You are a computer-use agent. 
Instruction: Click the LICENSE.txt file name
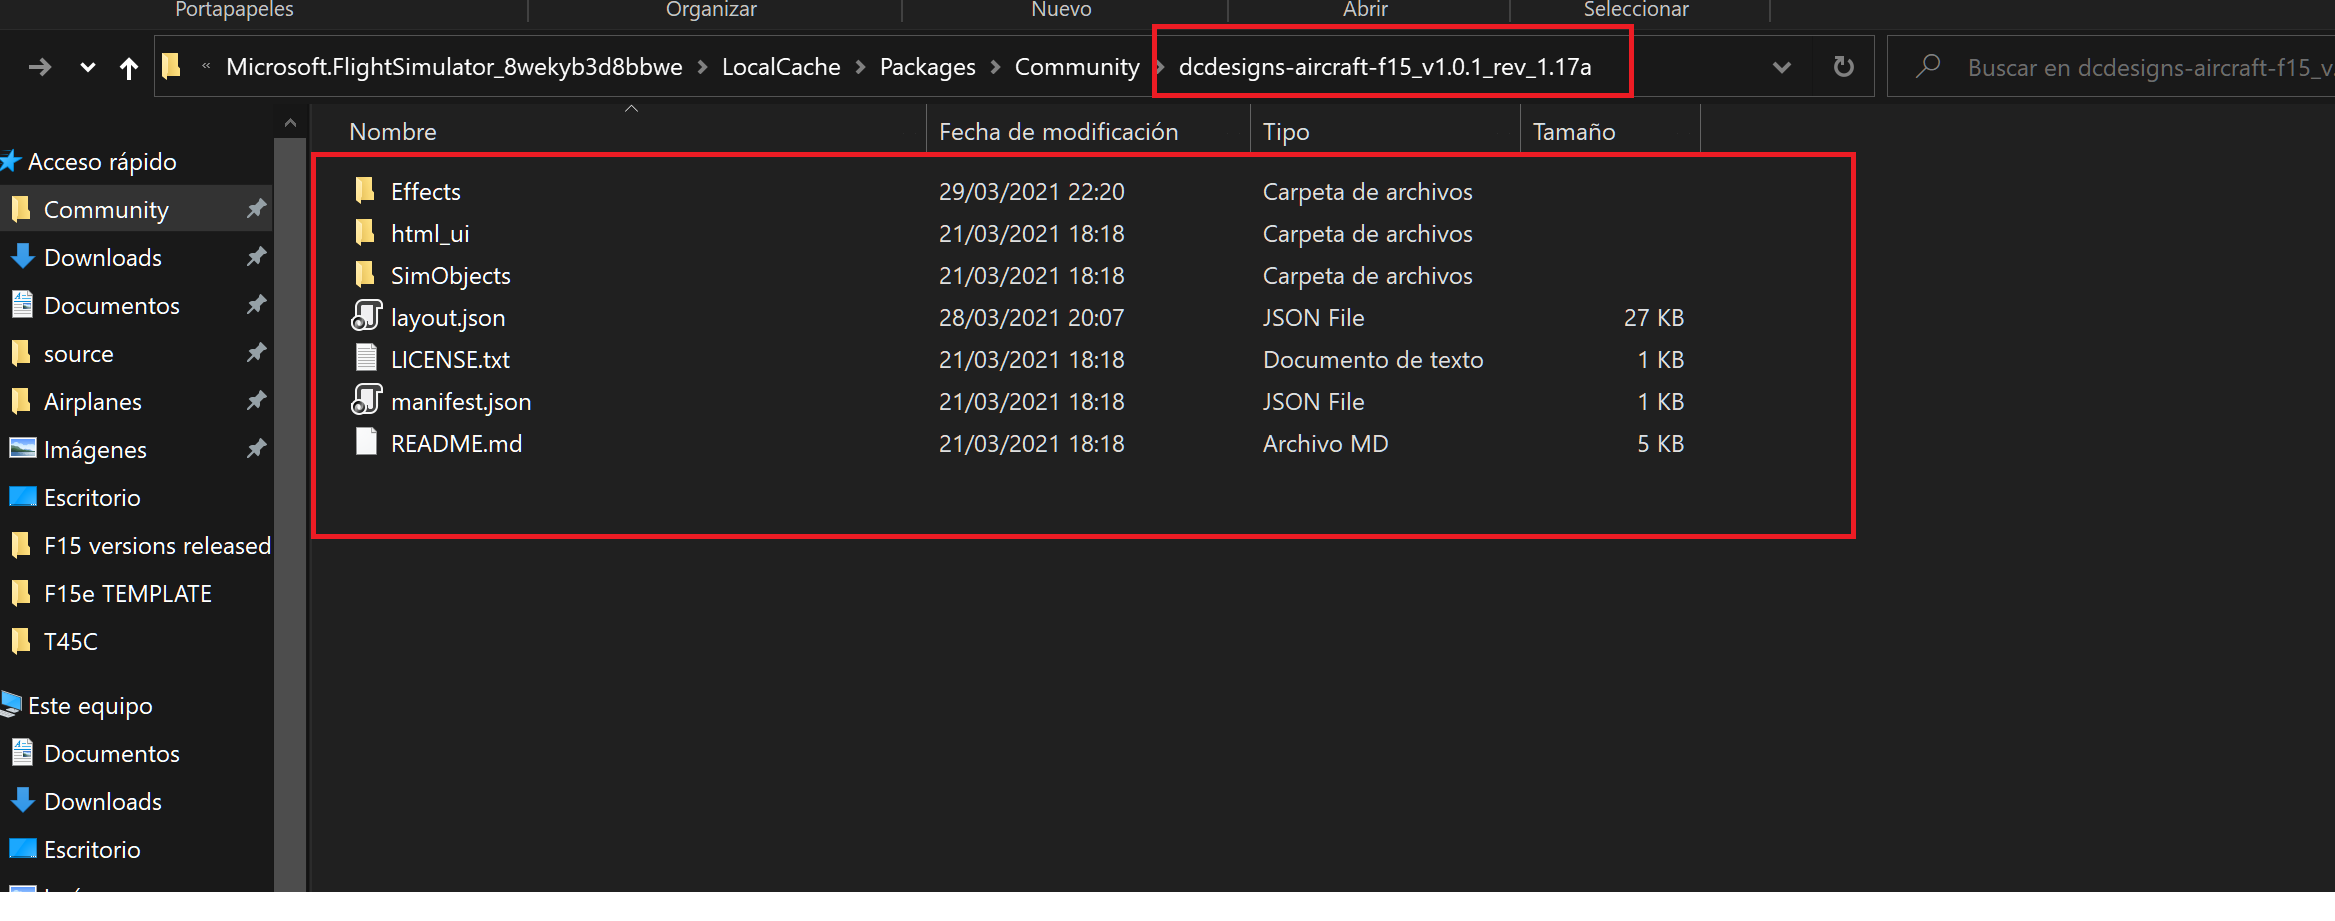(450, 359)
